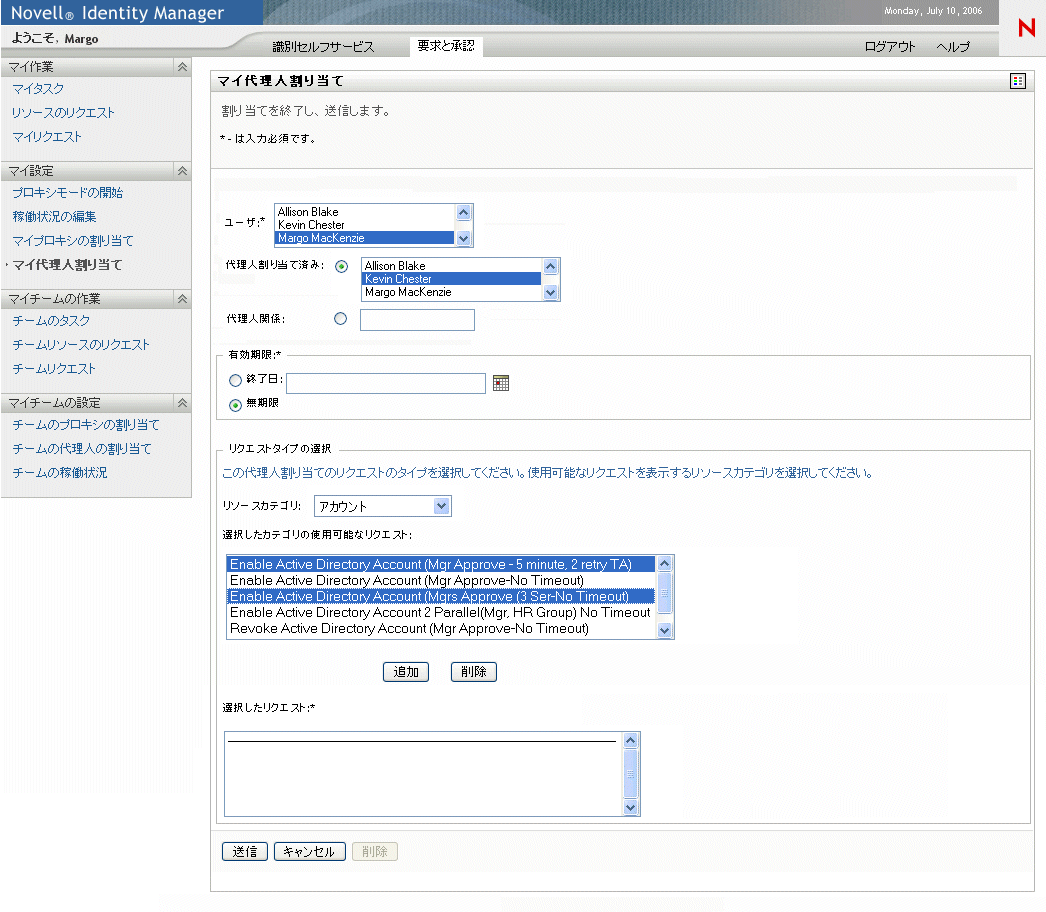Choose the 終了日 expiration radio button
This screenshot has height=912, width=1046.
click(x=235, y=380)
